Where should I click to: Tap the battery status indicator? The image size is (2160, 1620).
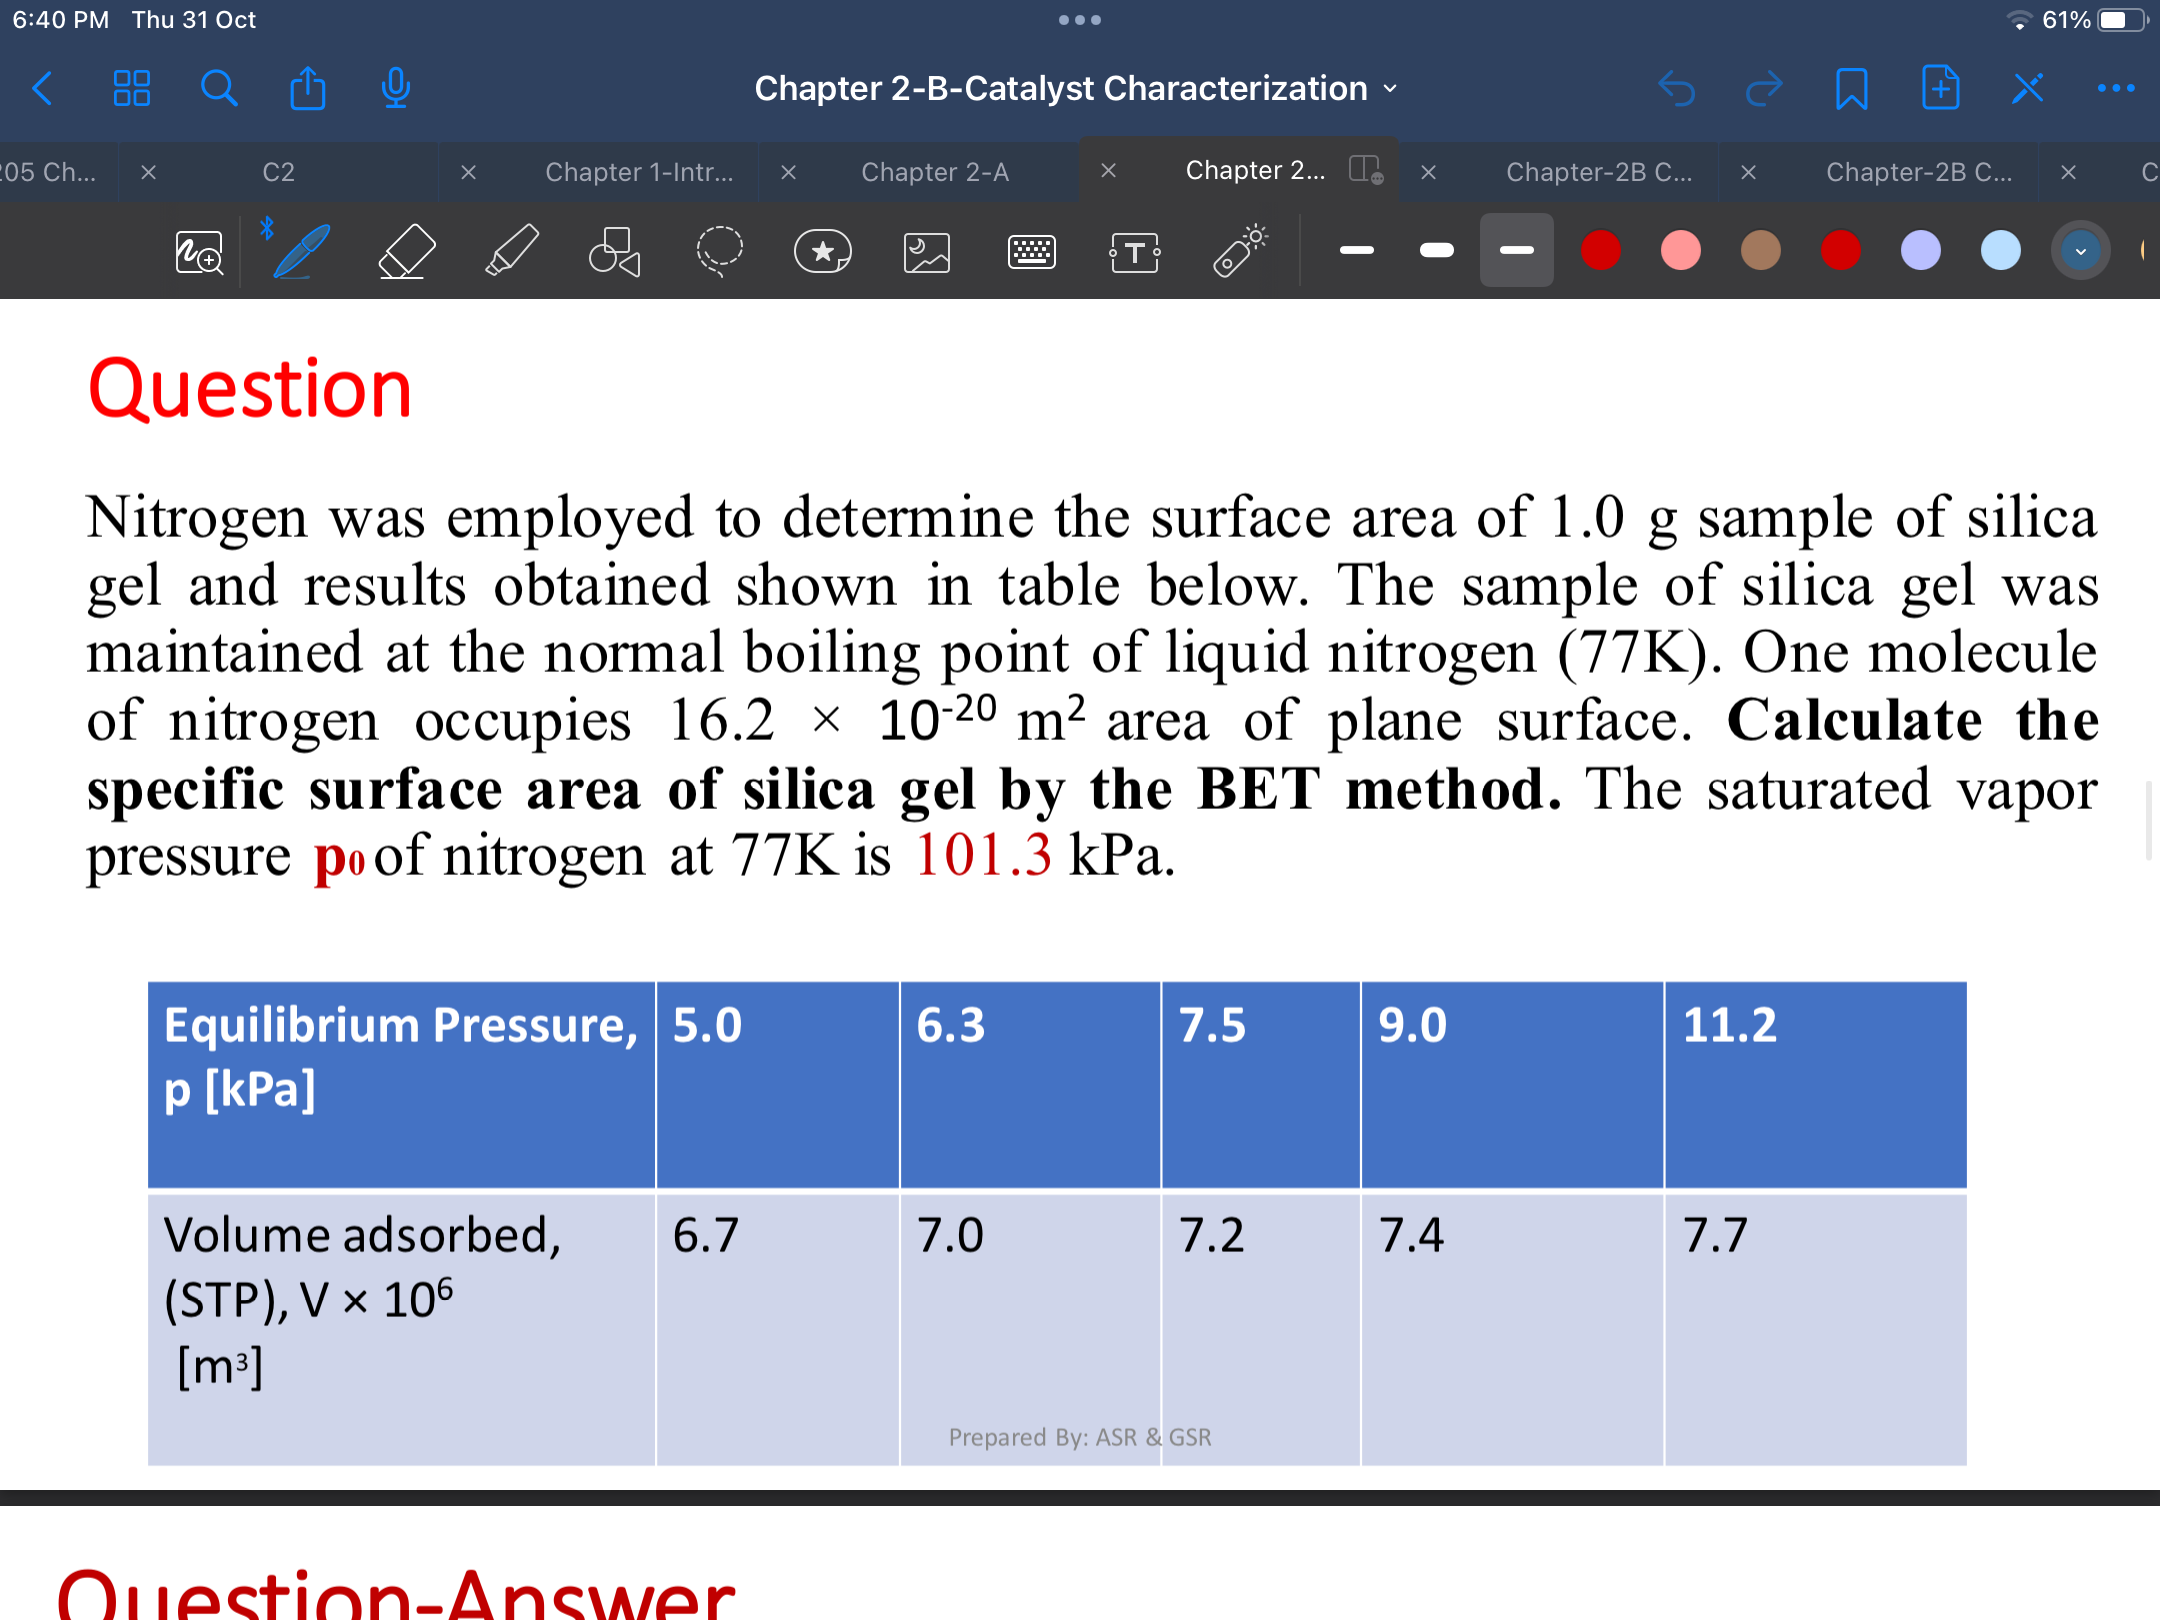click(2123, 20)
